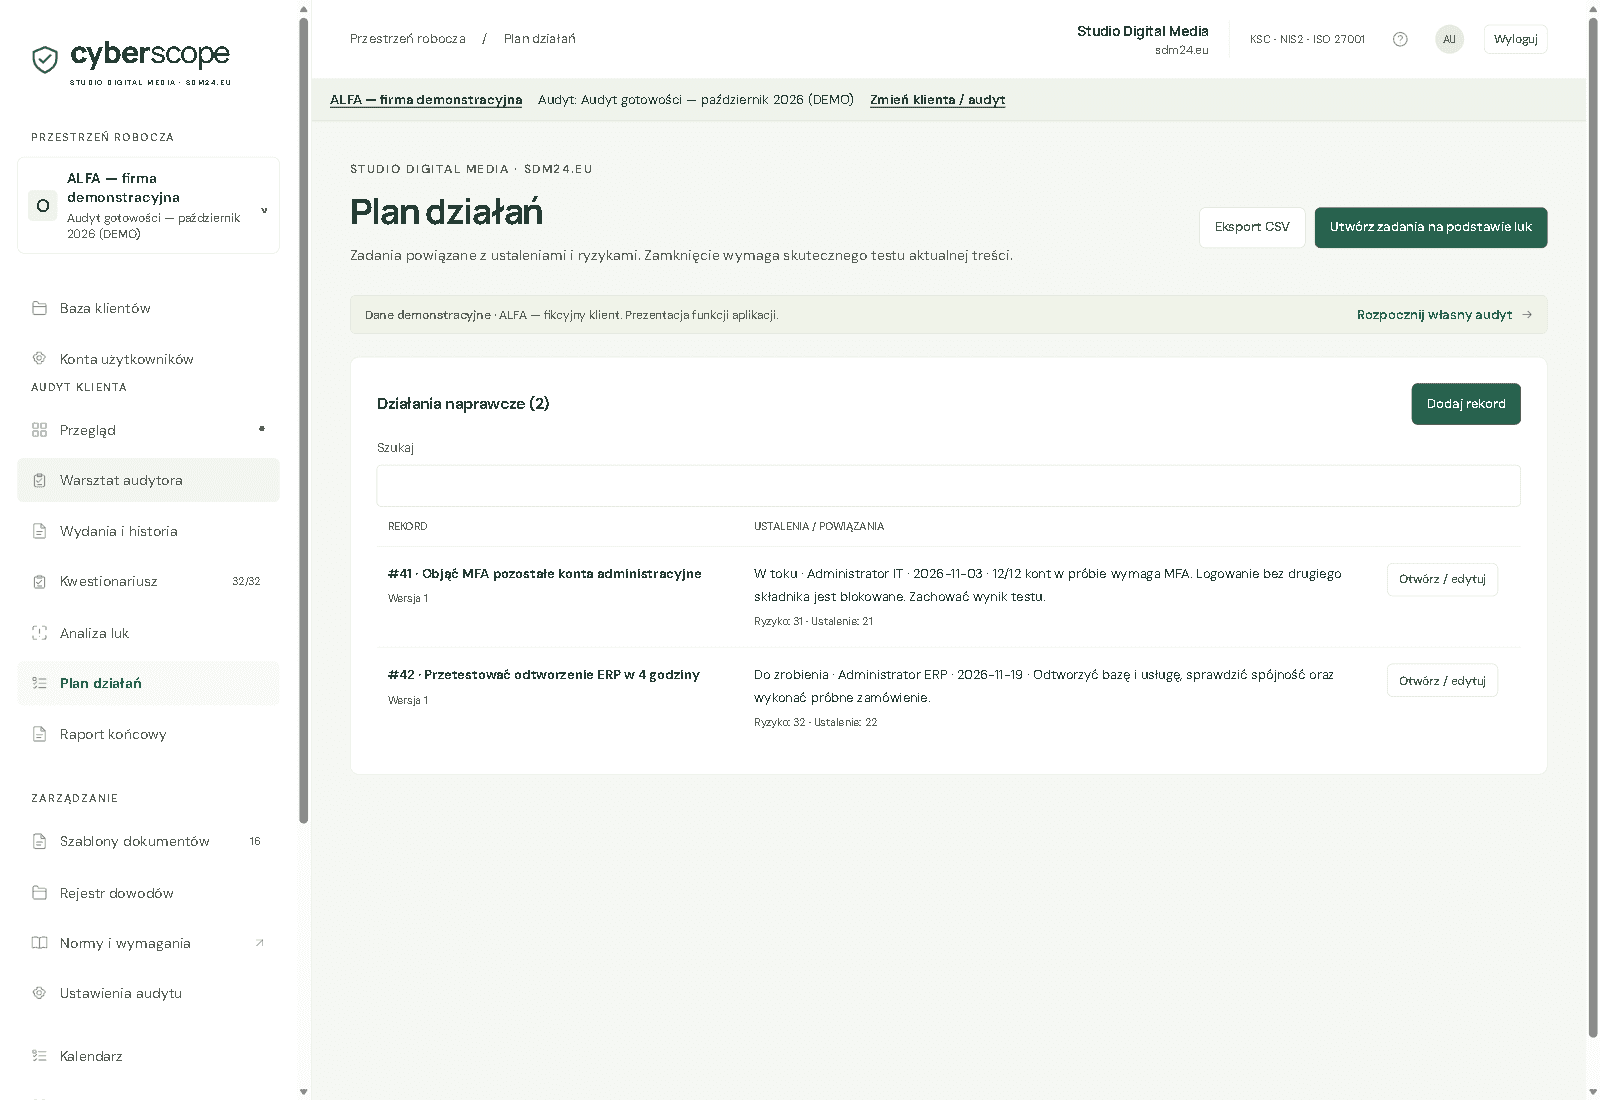The image size is (1600, 1100).
Task: Go to Kwestionariusz section
Action: [x=148, y=581]
